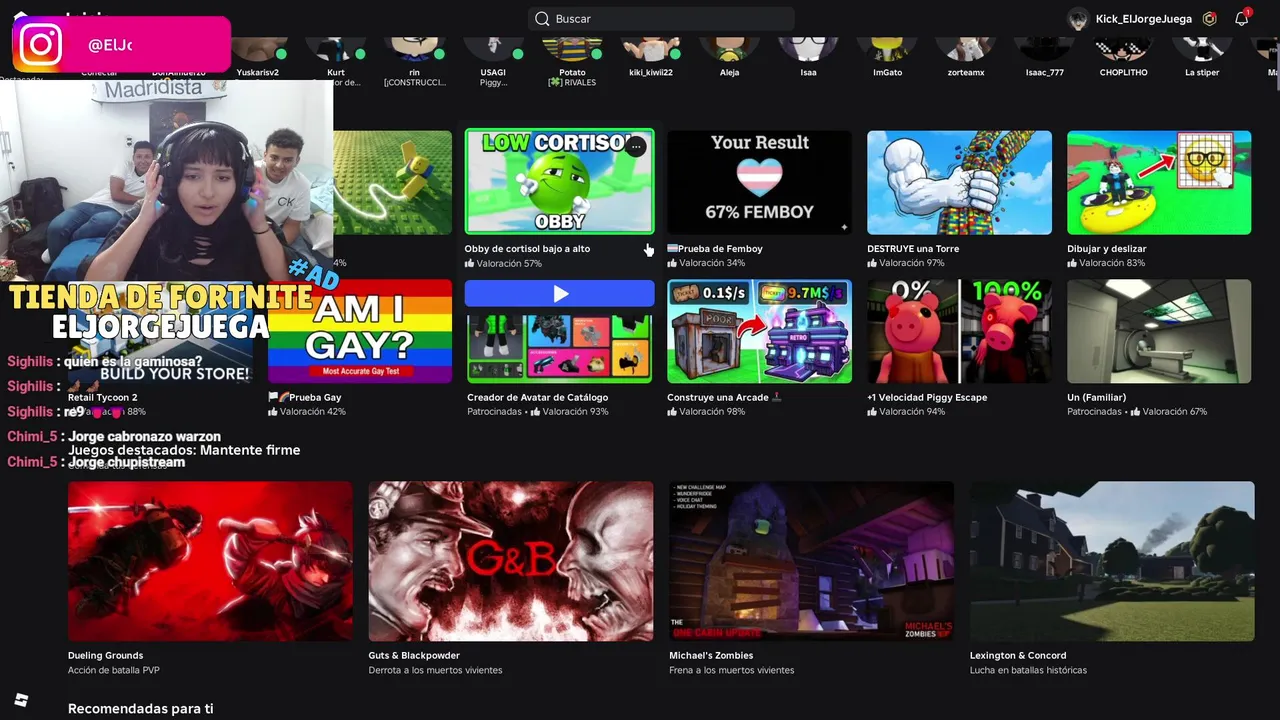Open the Construye una Arcade thumbnail

point(760,331)
